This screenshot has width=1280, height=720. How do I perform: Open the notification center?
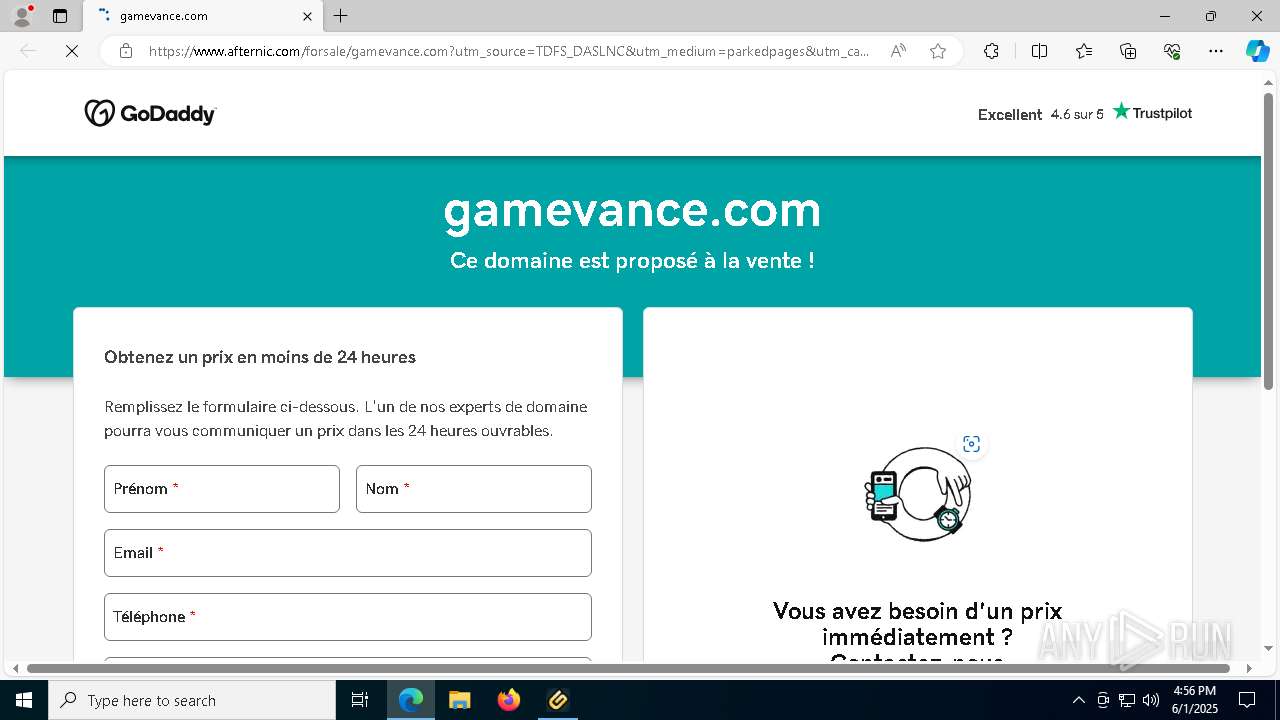(x=1247, y=700)
